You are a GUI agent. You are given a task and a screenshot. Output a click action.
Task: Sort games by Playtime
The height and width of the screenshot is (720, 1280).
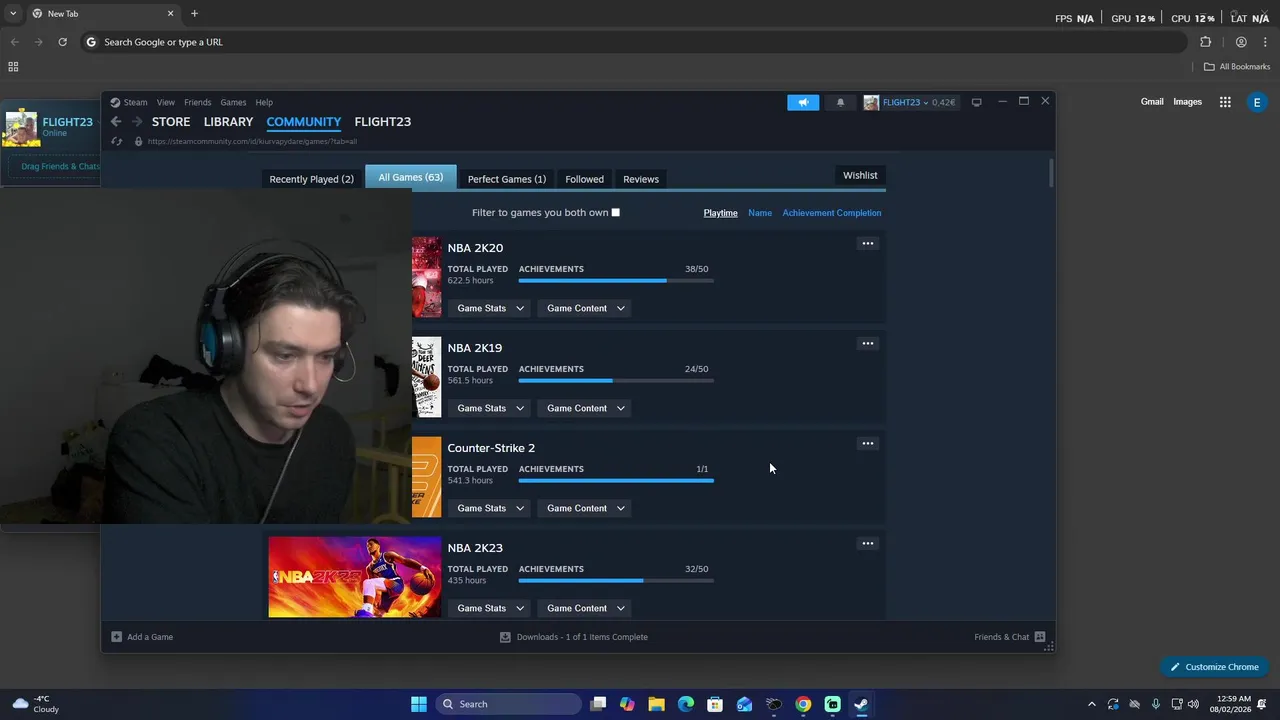coord(720,213)
